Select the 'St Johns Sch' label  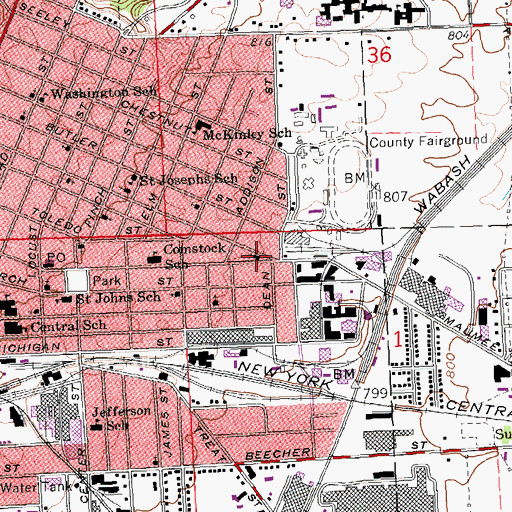pyautogui.click(x=118, y=297)
